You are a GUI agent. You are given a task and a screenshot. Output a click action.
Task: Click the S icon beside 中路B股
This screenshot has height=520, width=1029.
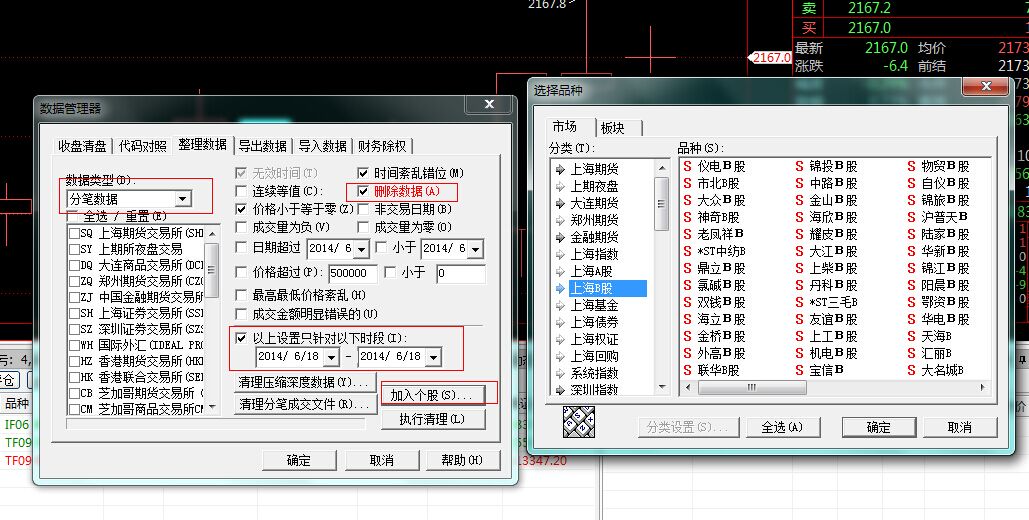click(x=799, y=184)
